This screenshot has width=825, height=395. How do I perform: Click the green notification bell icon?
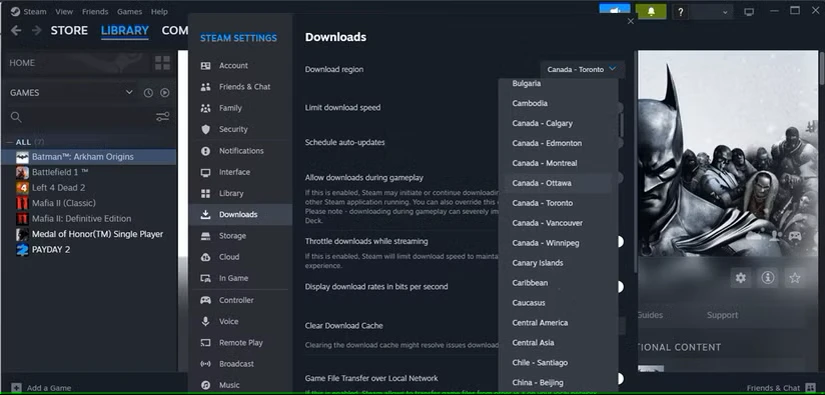pos(651,12)
